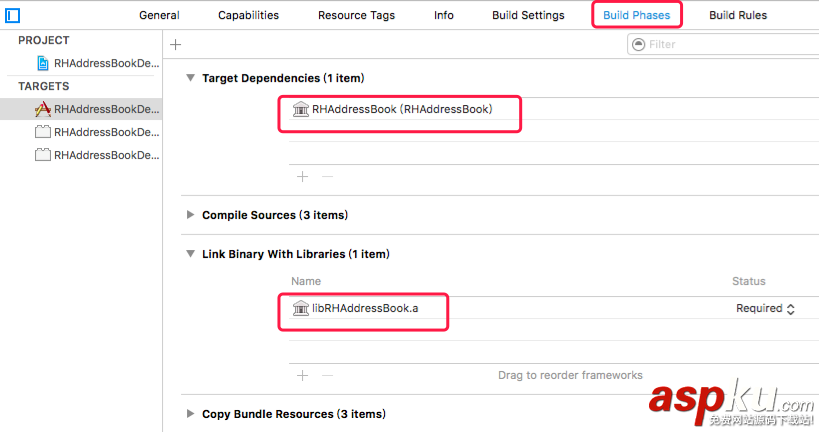
Task: Open the Capabilities tab
Action: coord(248,16)
